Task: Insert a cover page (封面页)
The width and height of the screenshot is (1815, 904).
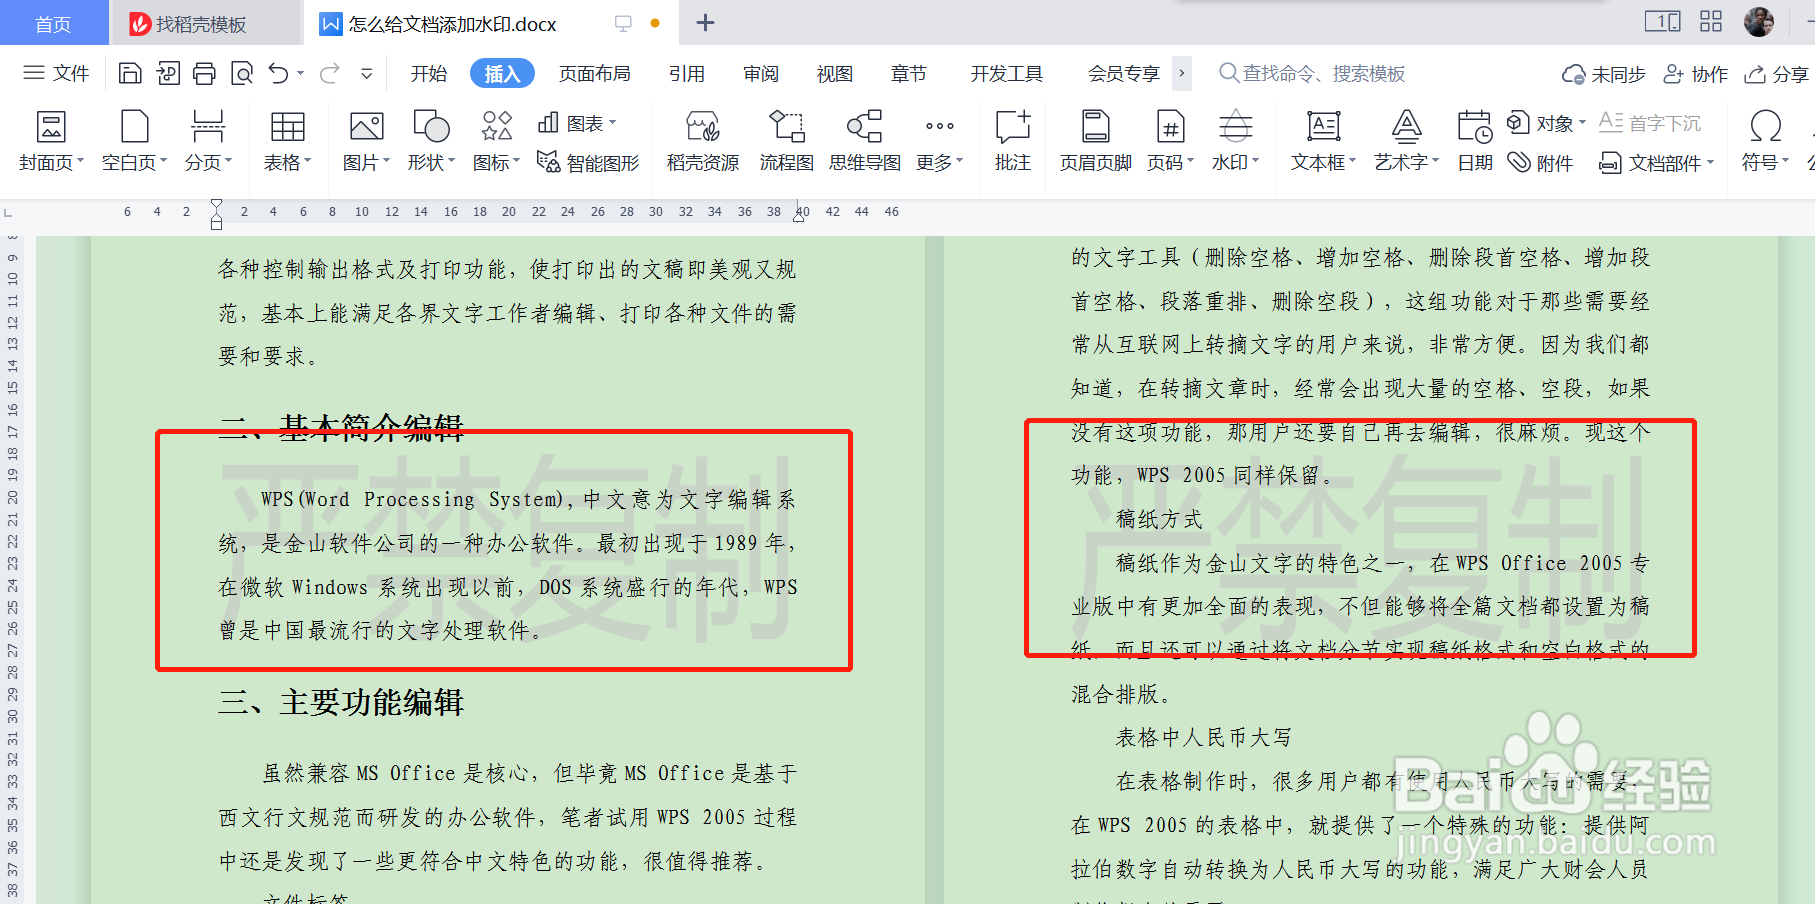Action: click(51, 141)
